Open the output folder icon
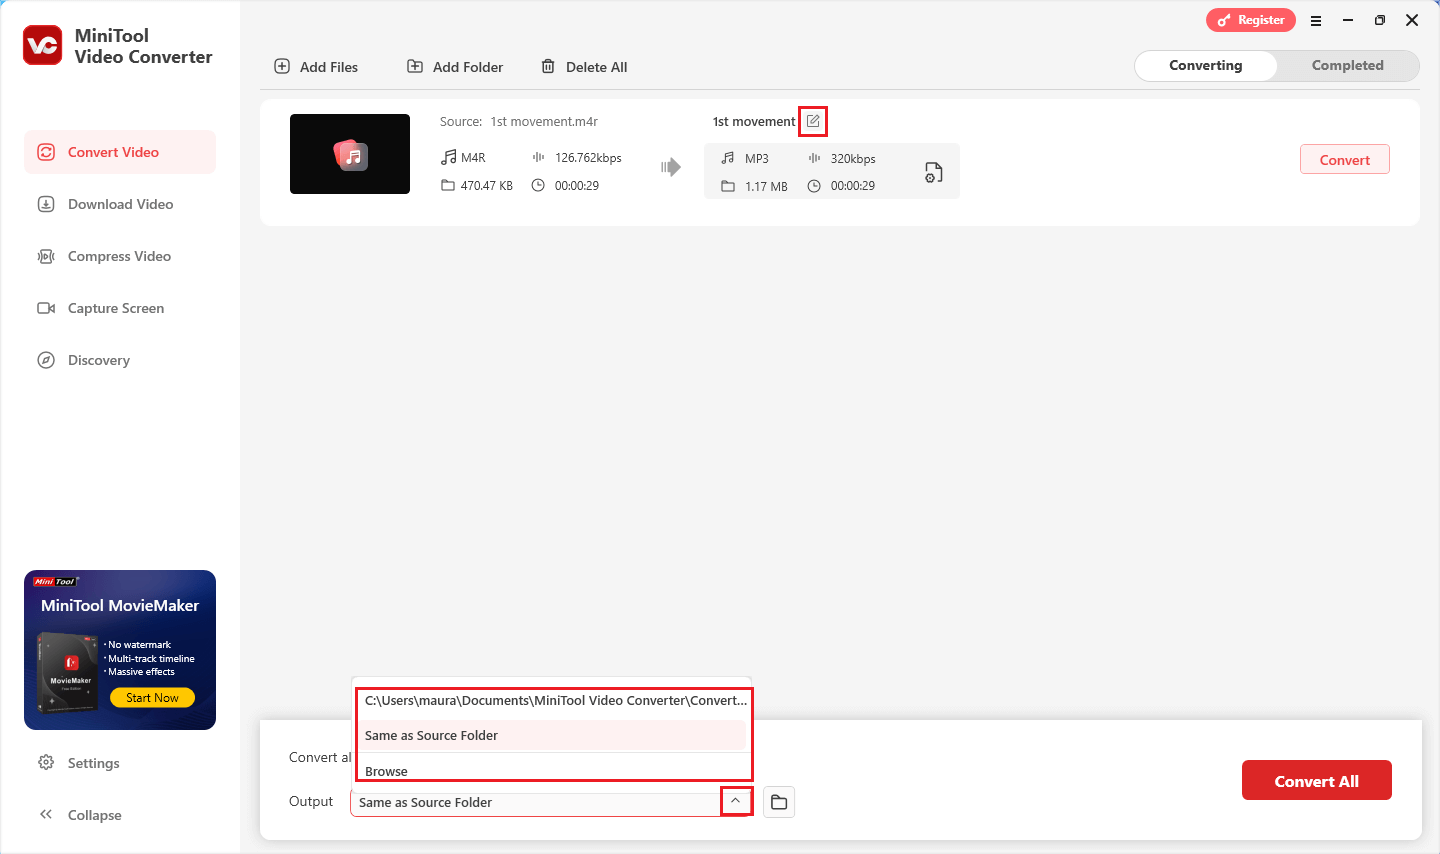Screen dimensions: 1440x854 779,802
